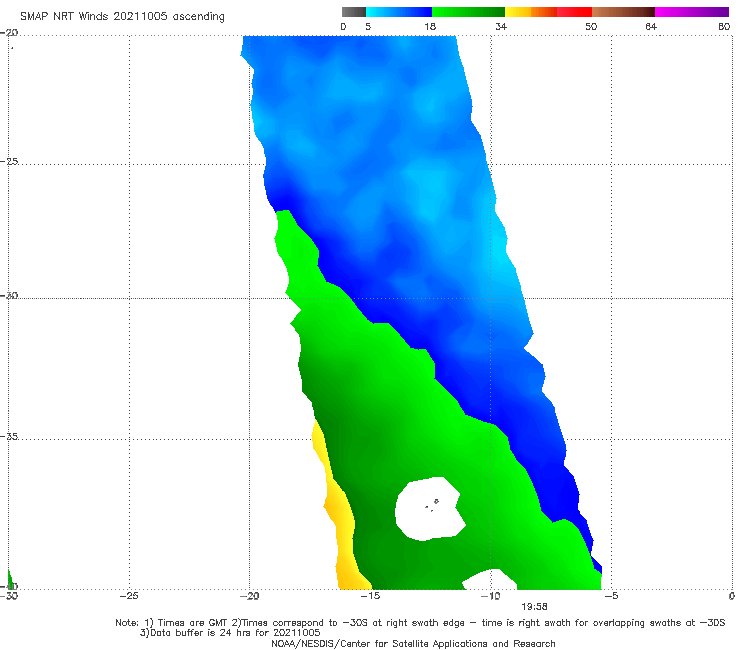This screenshot has height=650, width=740.
Task: Click the yellow-orange segment of the color bar
Action: 531,12
